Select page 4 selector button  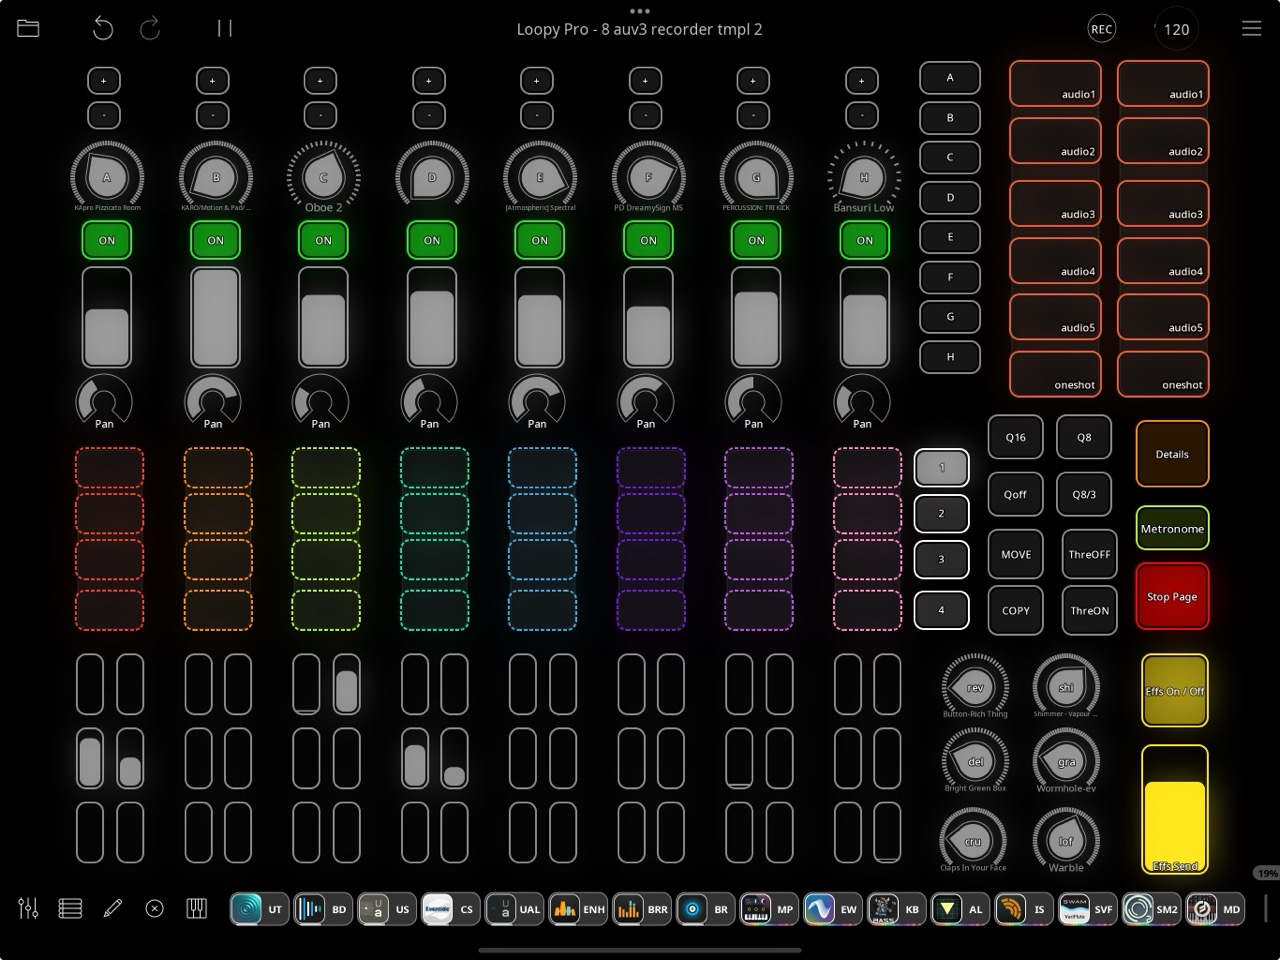click(x=941, y=610)
